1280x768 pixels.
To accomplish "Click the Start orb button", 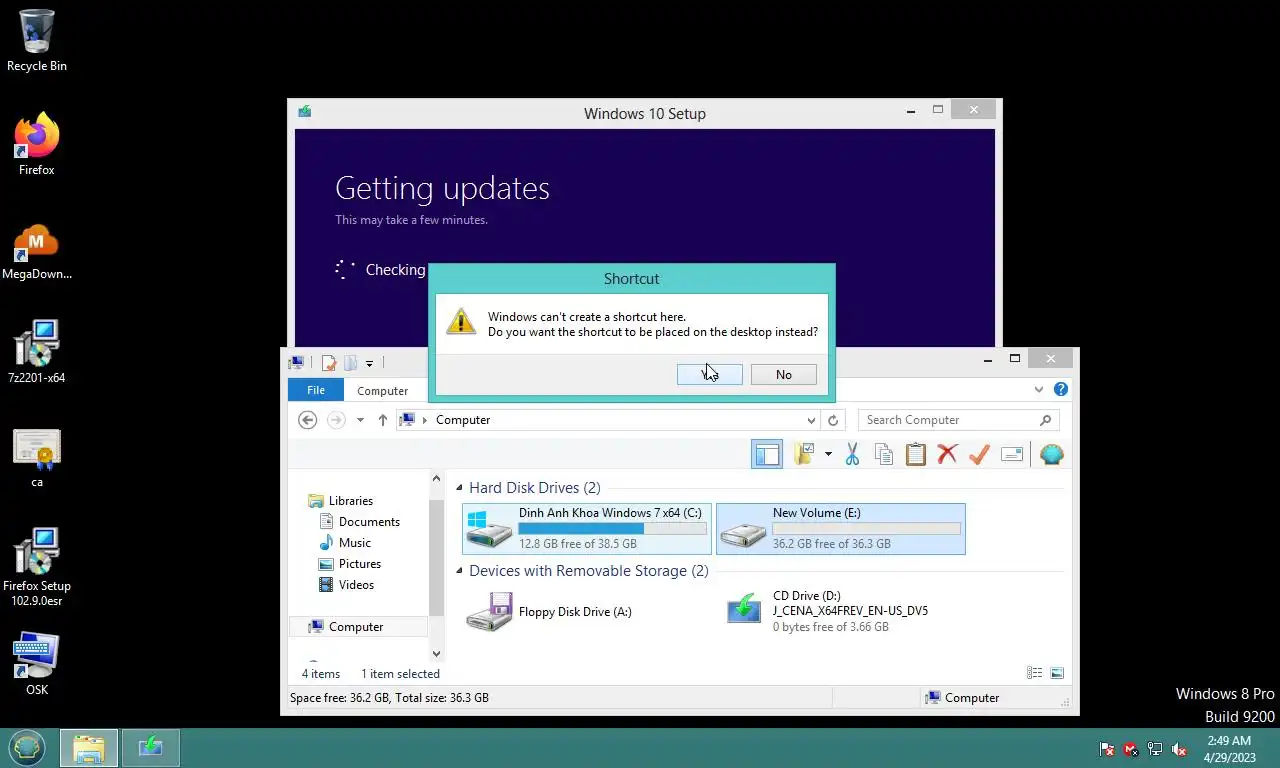I will [27, 747].
